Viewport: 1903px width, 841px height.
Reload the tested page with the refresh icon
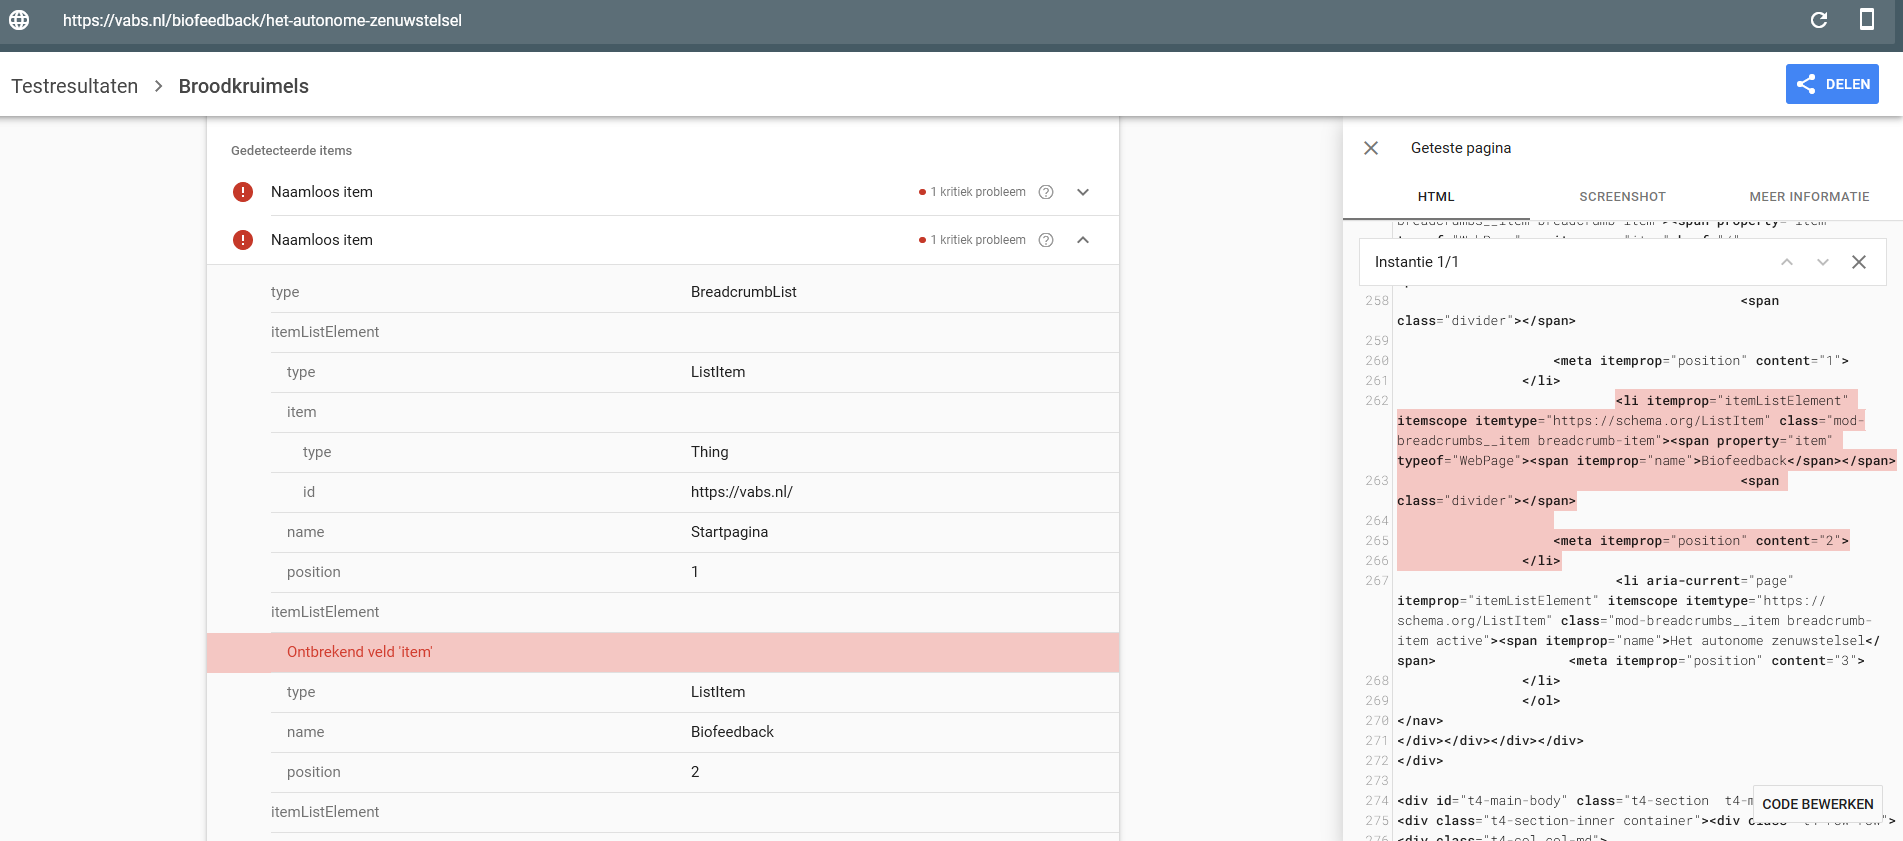(x=1818, y=20)
